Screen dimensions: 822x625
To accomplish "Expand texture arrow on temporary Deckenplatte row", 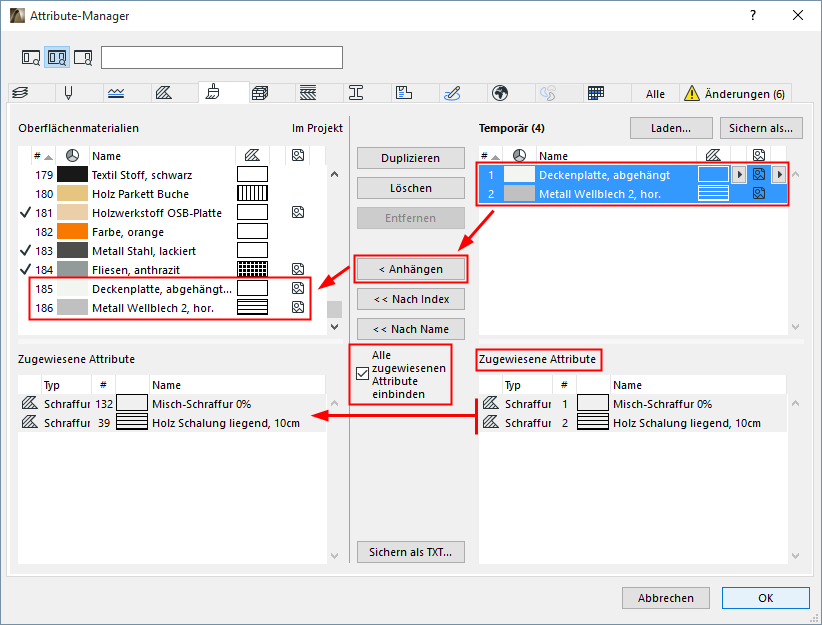I will click(x=778, y=175).
